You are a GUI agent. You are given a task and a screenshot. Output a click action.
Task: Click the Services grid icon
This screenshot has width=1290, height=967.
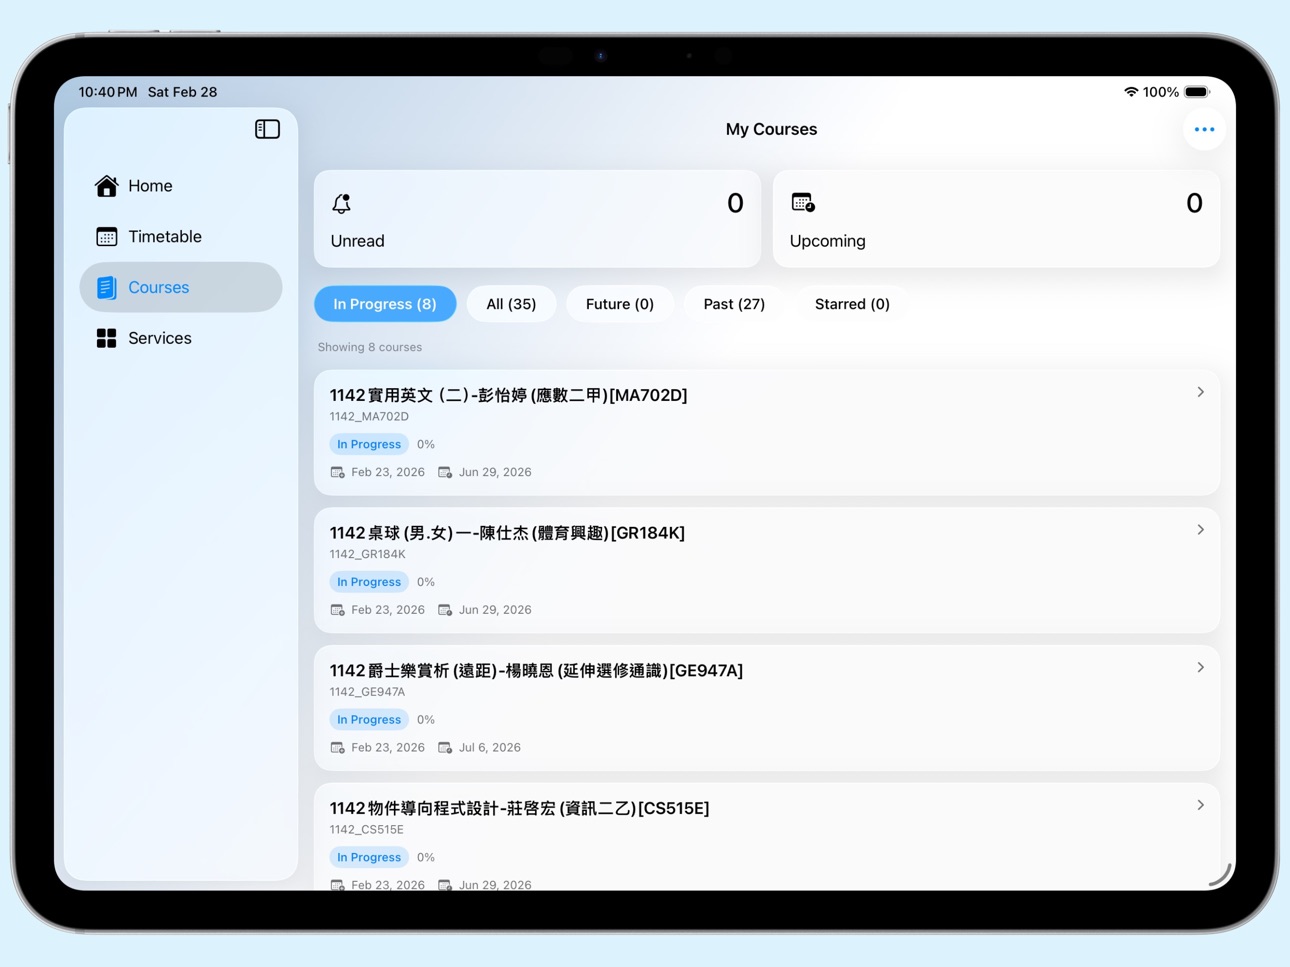106,338
